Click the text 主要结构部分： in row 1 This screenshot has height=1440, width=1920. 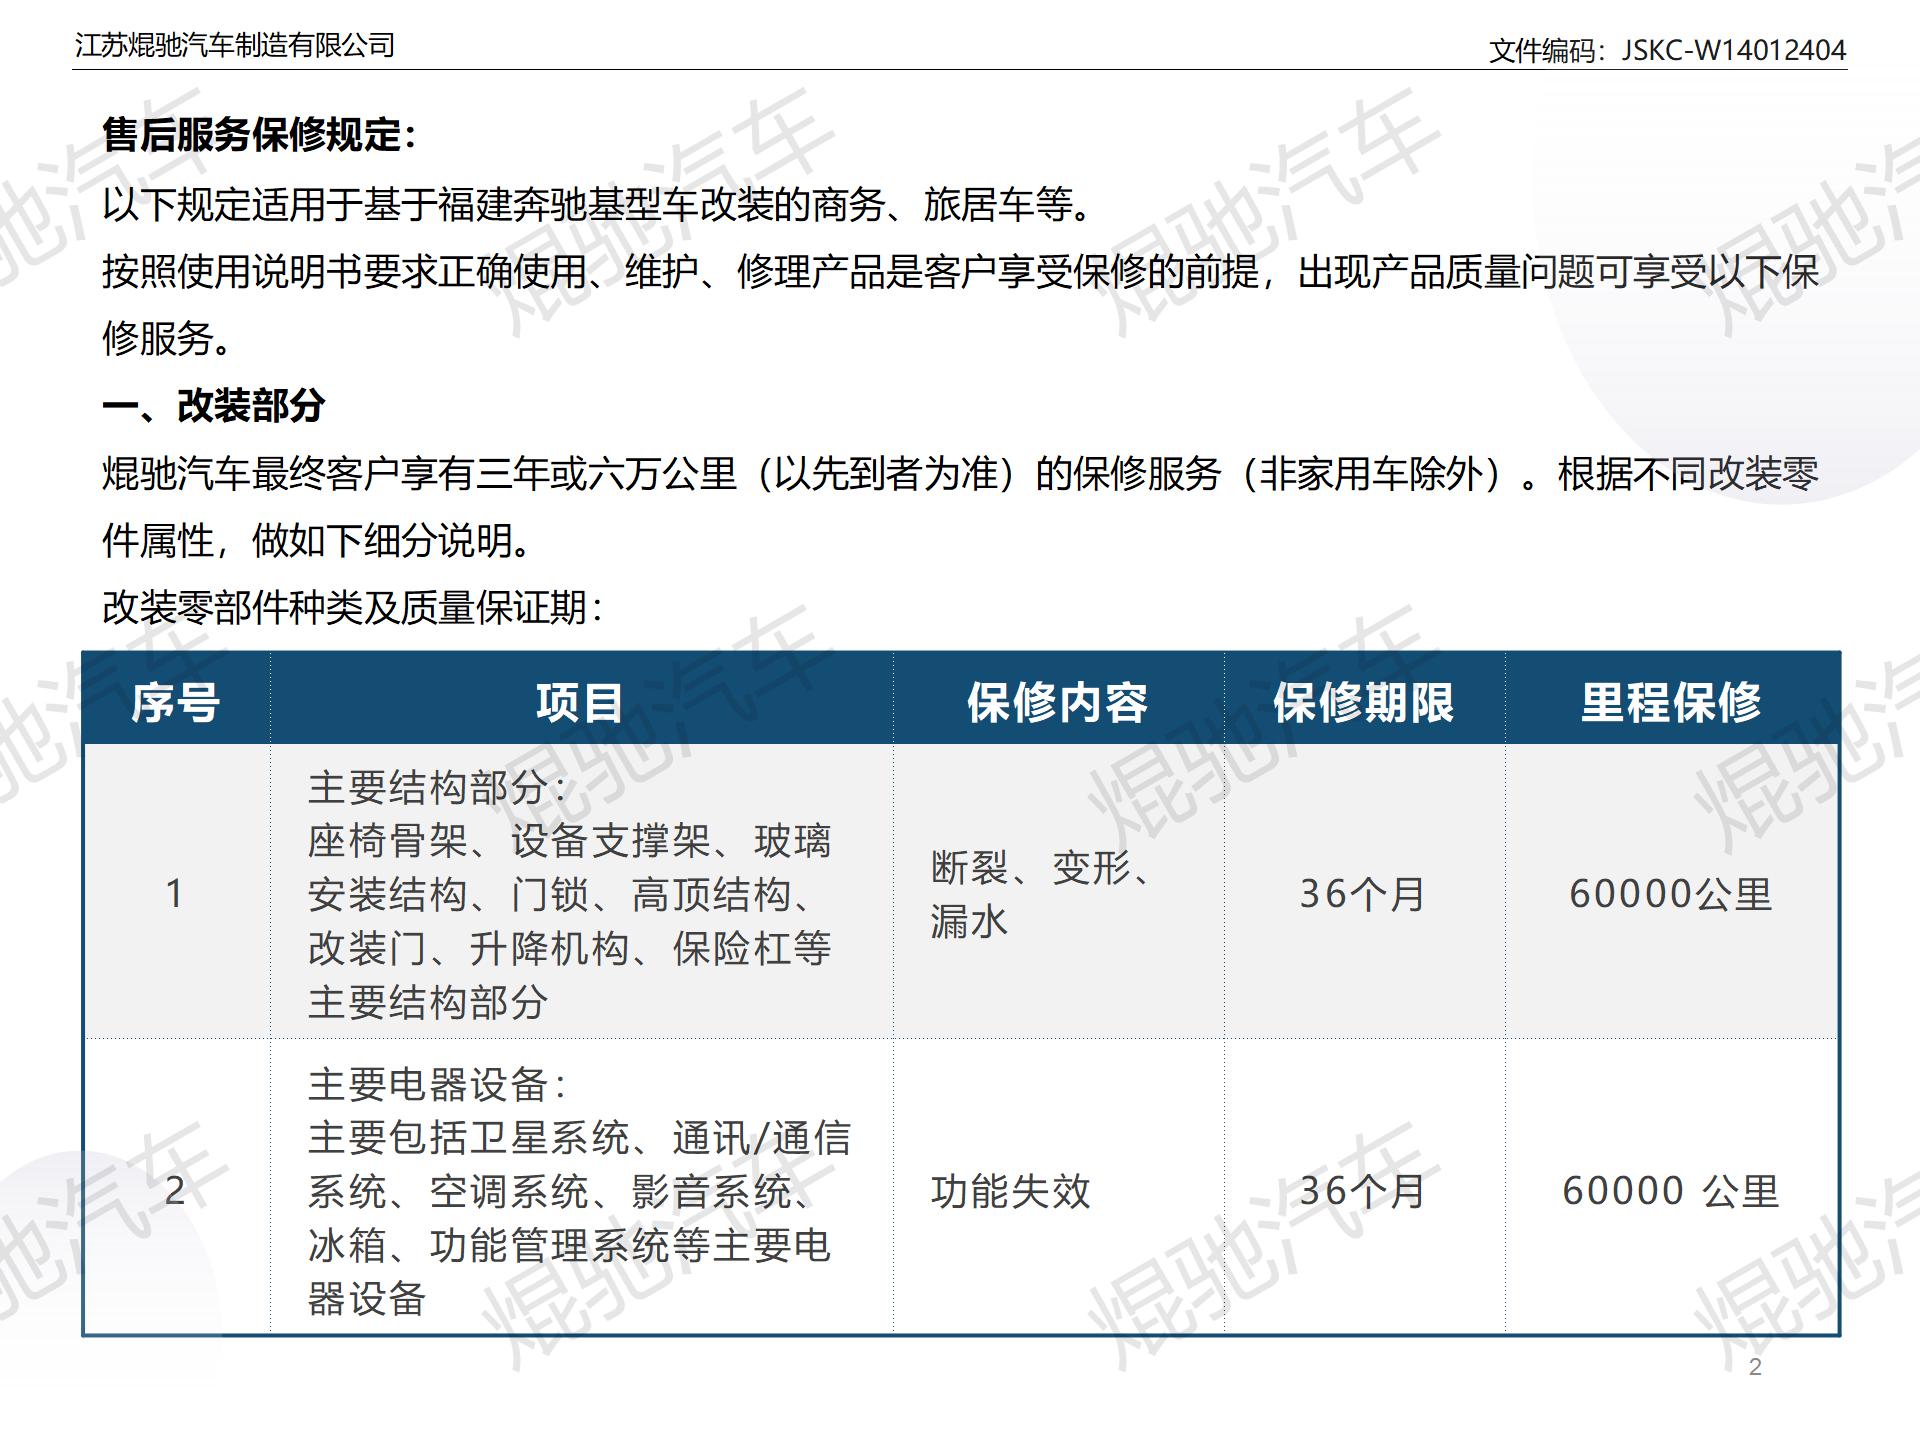click(x=438, y=787)
